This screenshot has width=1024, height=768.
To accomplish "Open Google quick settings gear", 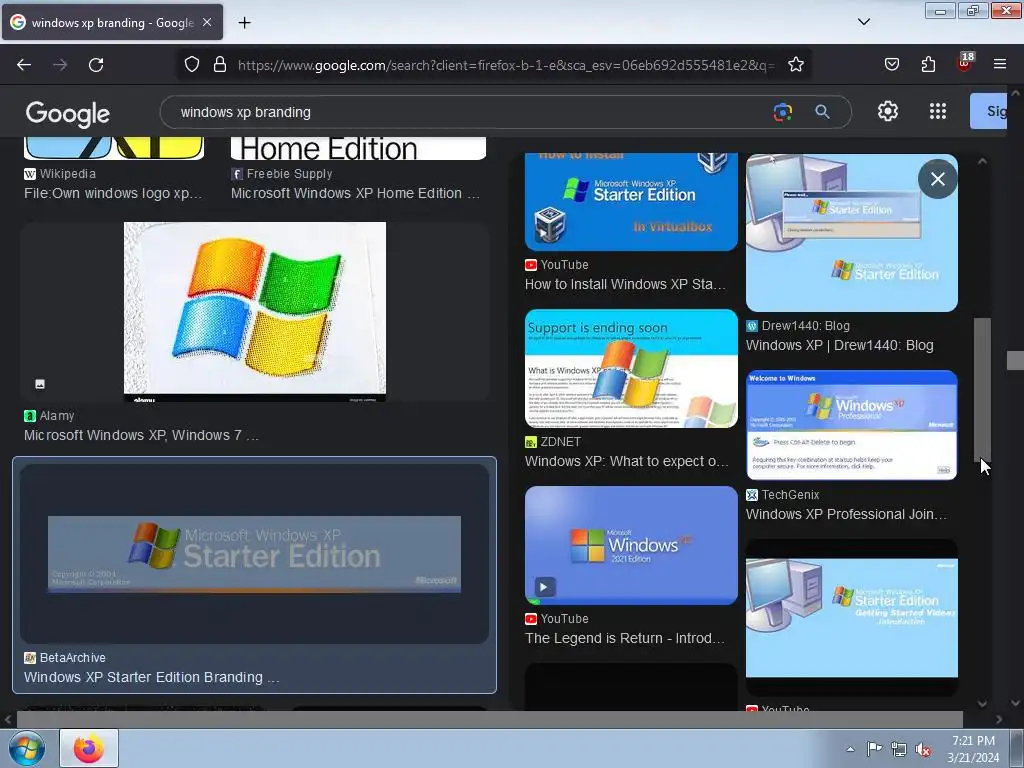I will click(x=888, y=112).
